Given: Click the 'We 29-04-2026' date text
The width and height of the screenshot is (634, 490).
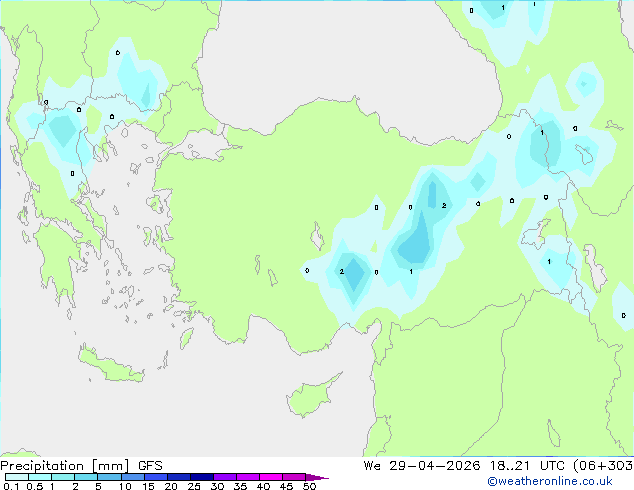Looking at the screenshot, I should point(422,465).
